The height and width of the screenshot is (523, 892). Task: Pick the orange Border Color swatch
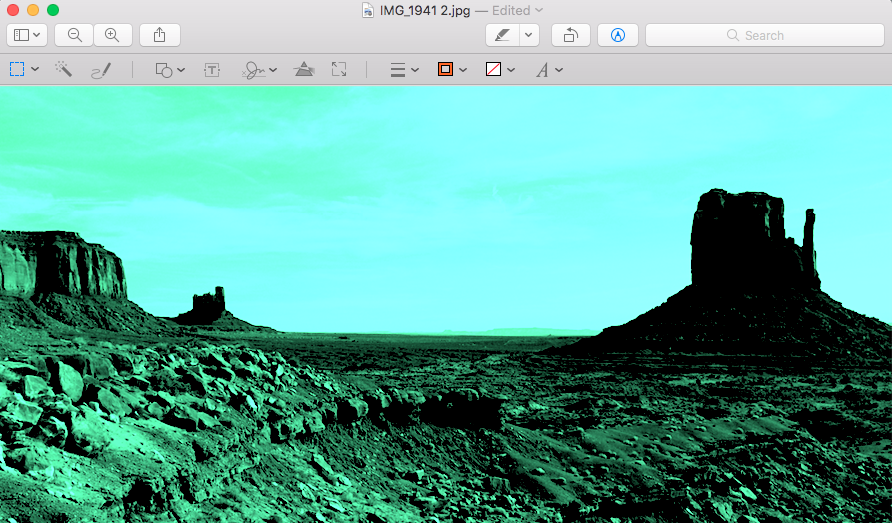pos(445,69)
